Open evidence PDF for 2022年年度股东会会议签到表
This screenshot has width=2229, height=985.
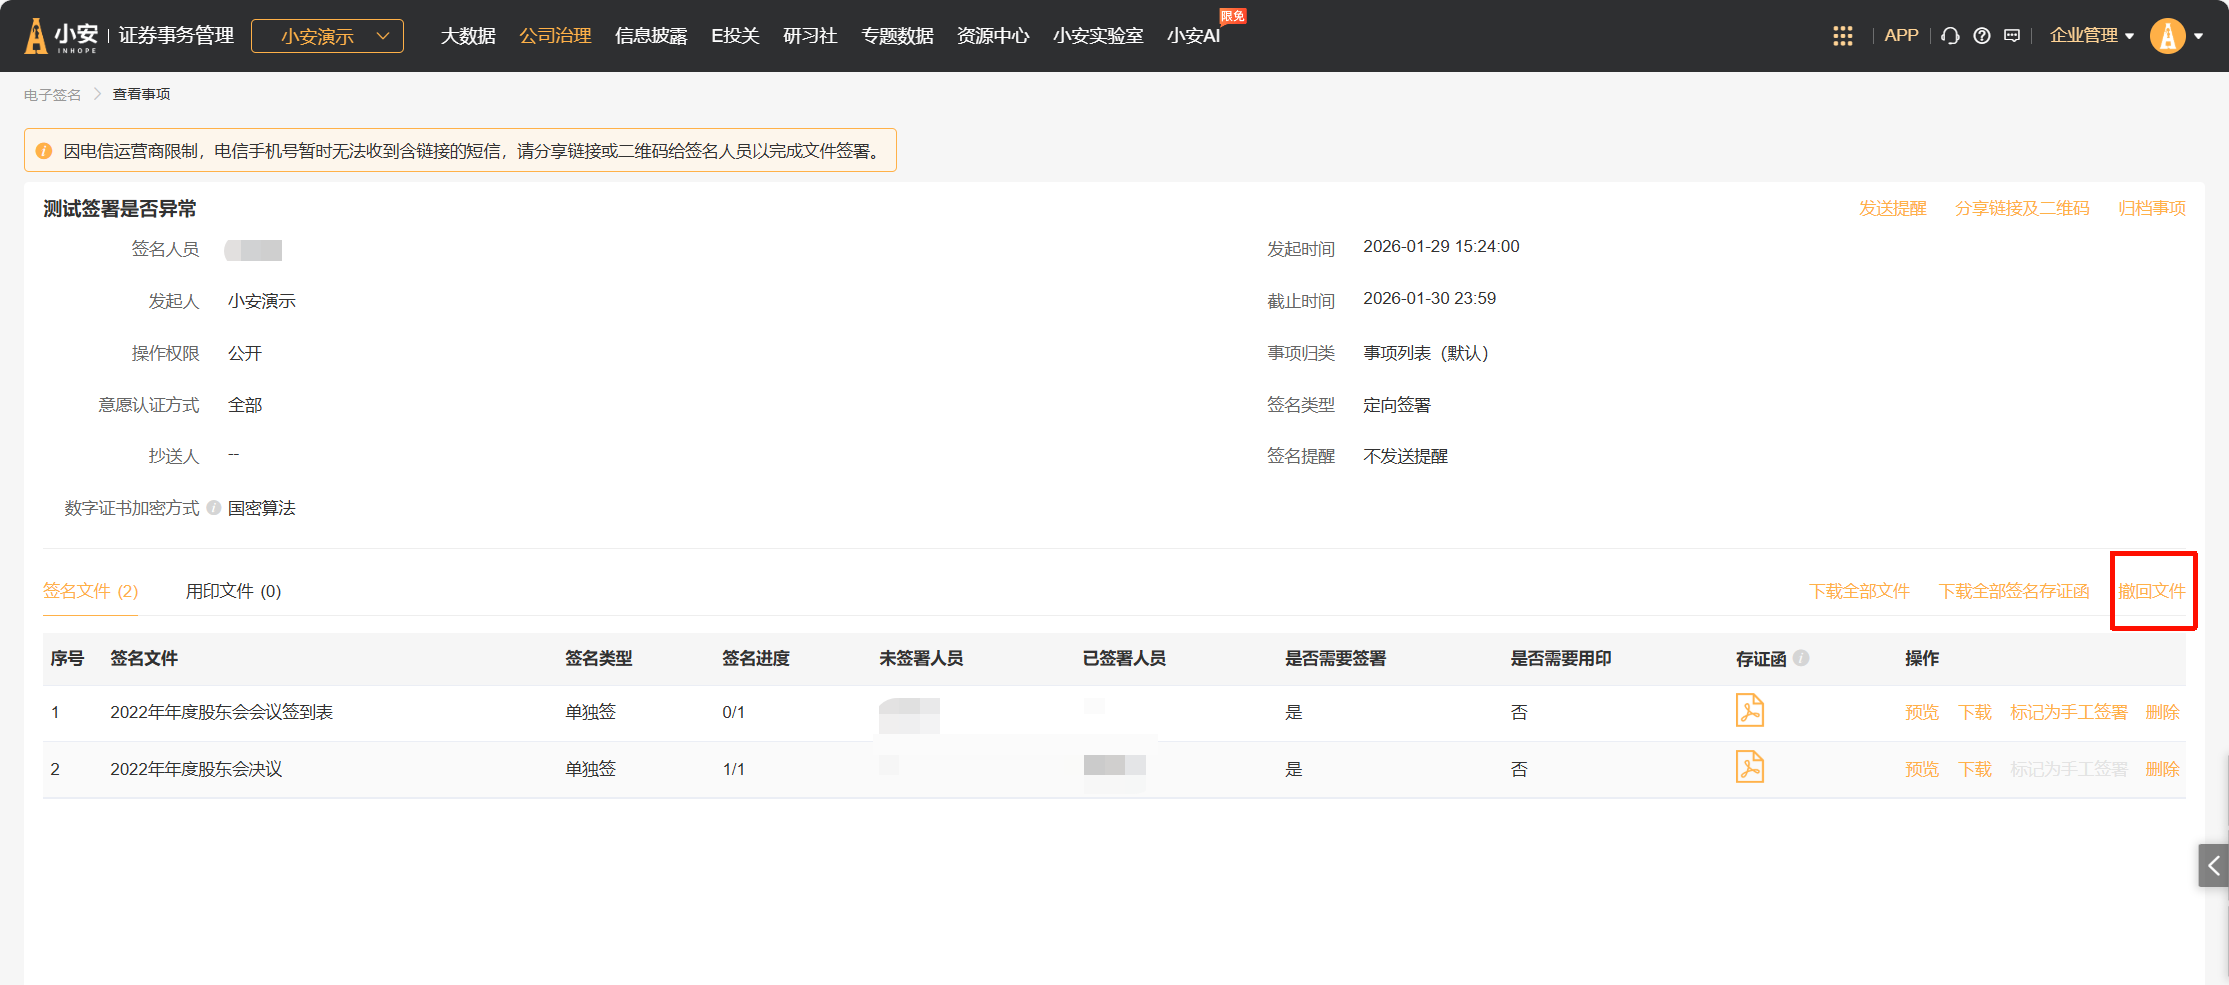(x=1749, y=711)
